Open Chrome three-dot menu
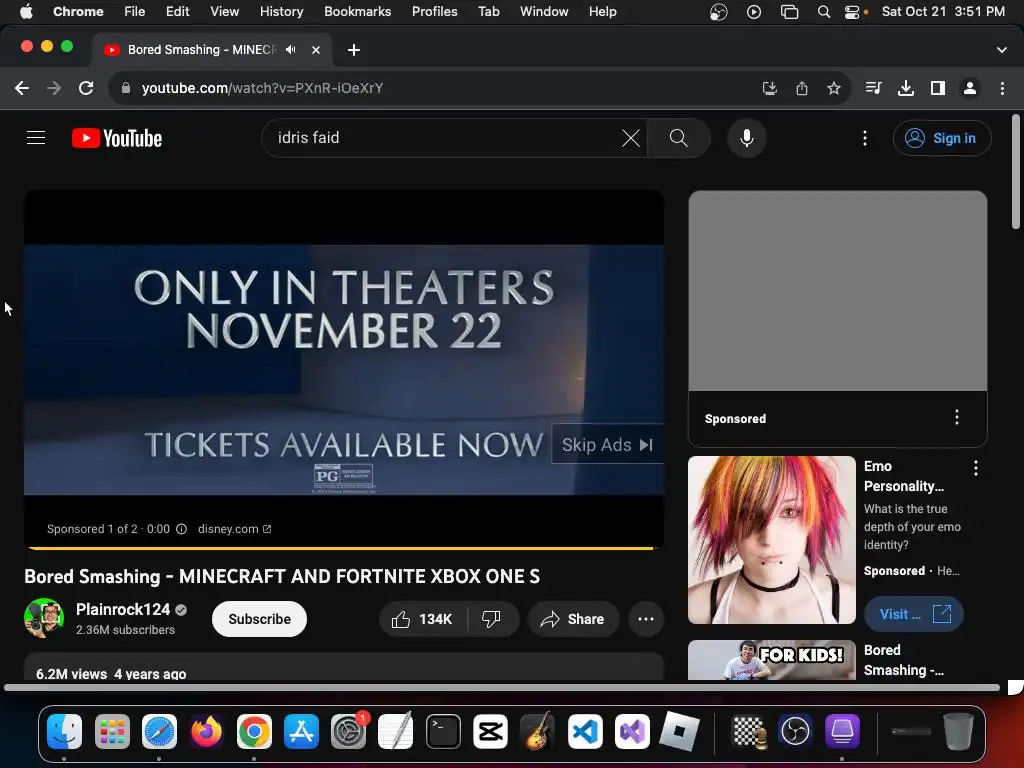This screenshot has width=1024, height=768. [x=1002, y=88]
